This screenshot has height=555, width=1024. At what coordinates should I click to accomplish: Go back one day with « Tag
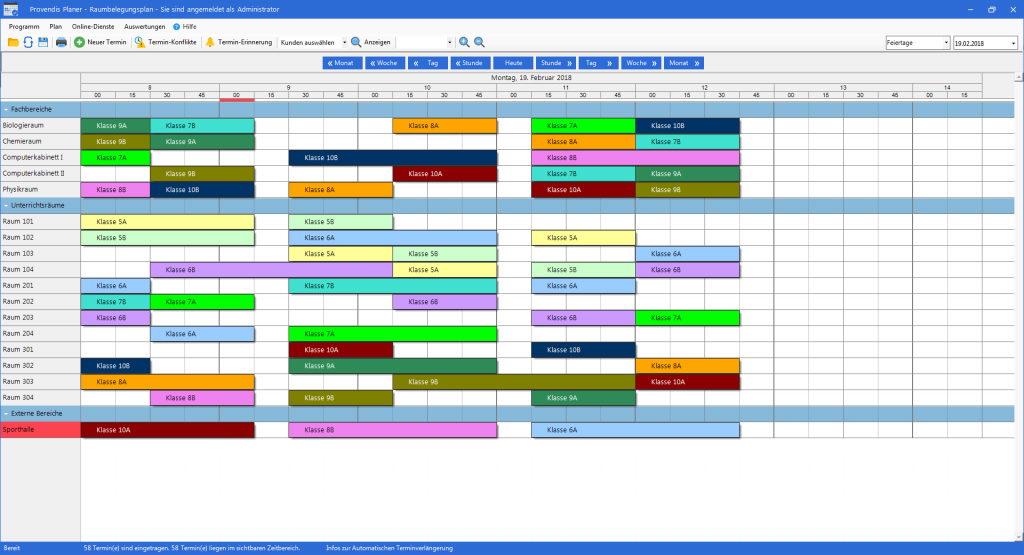coord(428,63)
